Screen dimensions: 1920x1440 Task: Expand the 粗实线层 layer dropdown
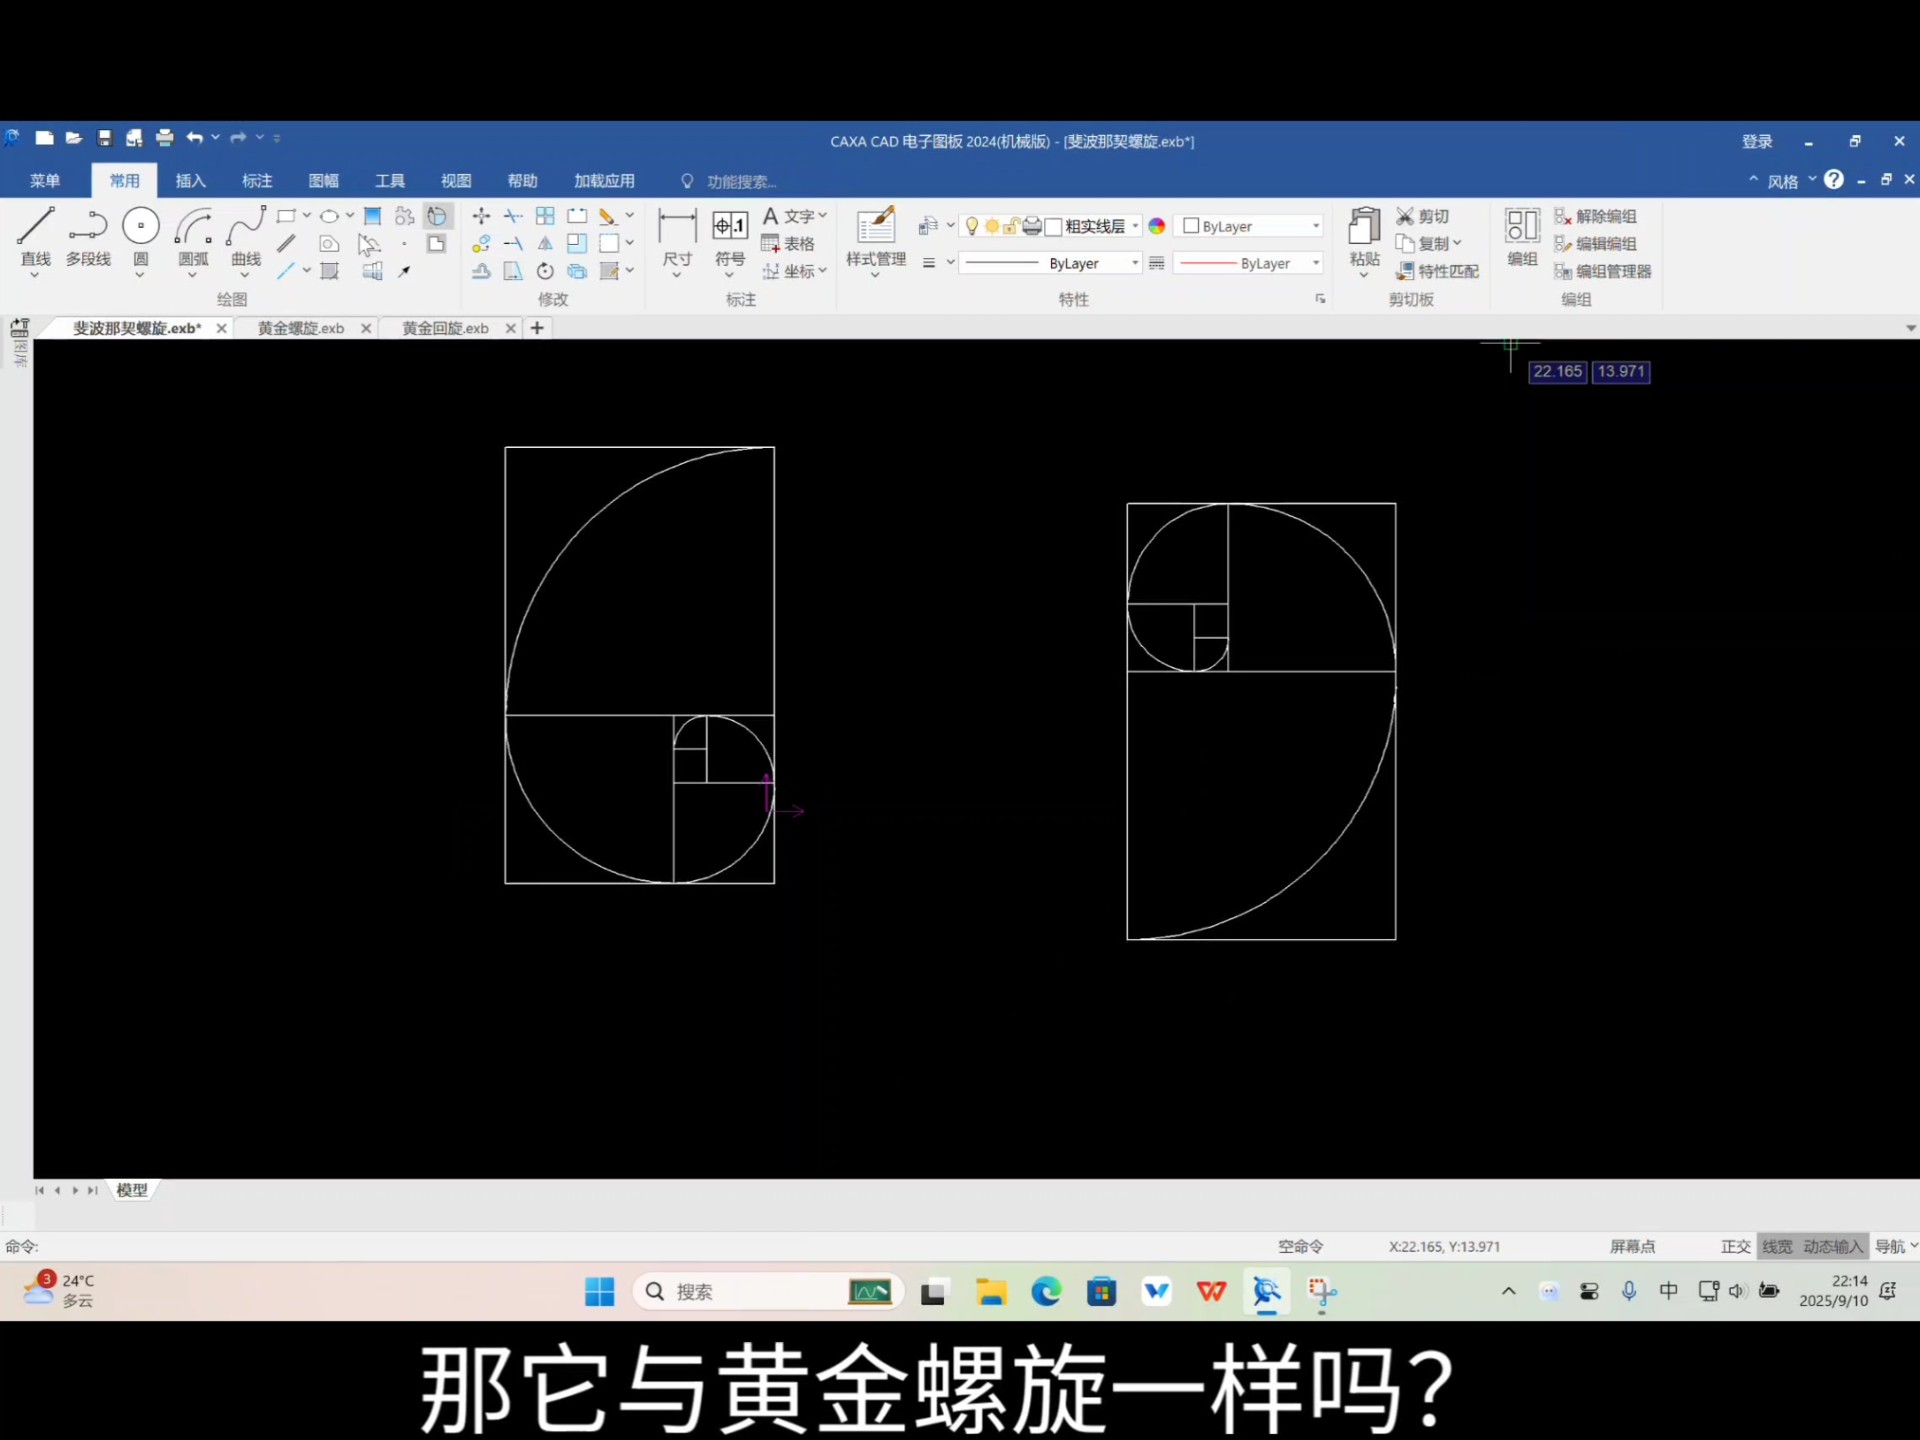(x=1136, y=226)
